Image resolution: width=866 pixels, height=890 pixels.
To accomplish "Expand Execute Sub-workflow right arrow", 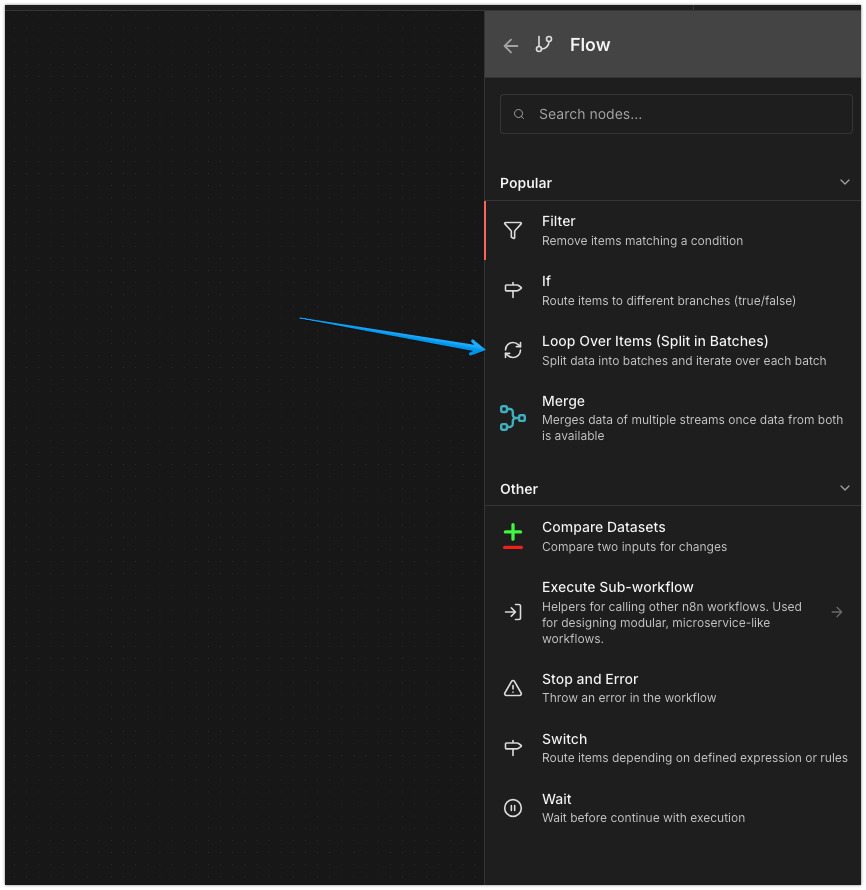I will [x=837, y=612].
